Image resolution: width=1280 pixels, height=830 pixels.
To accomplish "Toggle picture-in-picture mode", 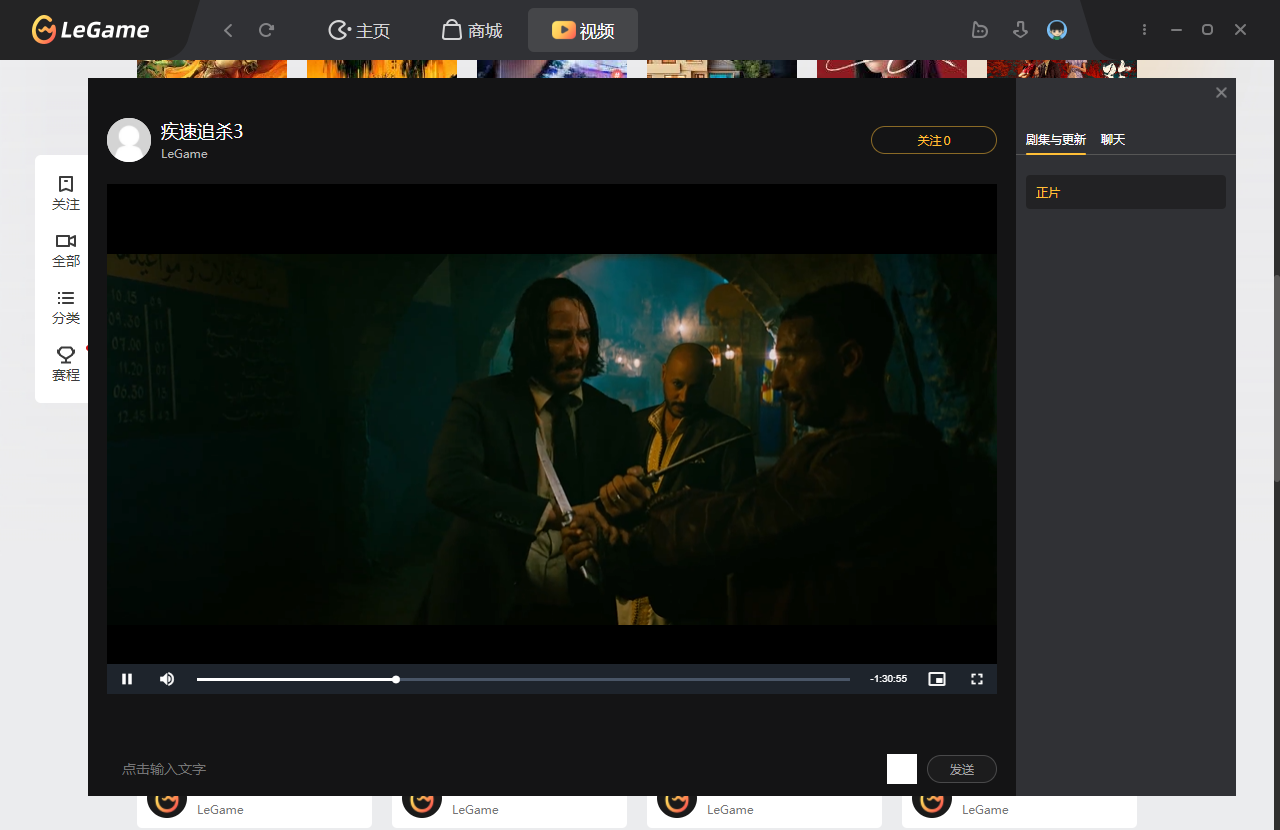I will click(936, 679).
